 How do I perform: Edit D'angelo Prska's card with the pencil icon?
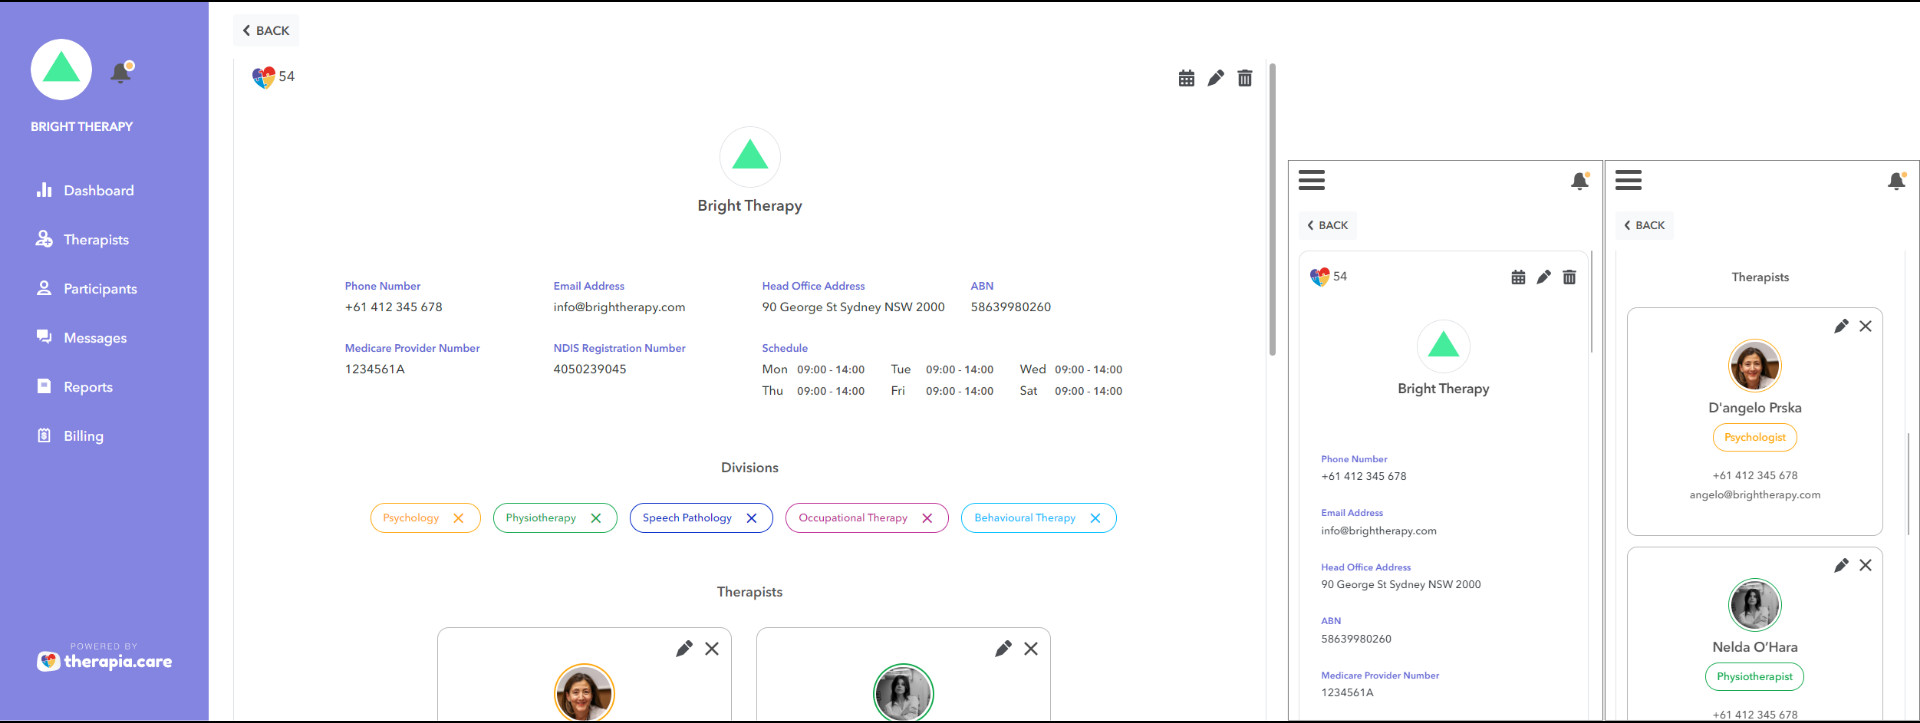pos(1840,326)
